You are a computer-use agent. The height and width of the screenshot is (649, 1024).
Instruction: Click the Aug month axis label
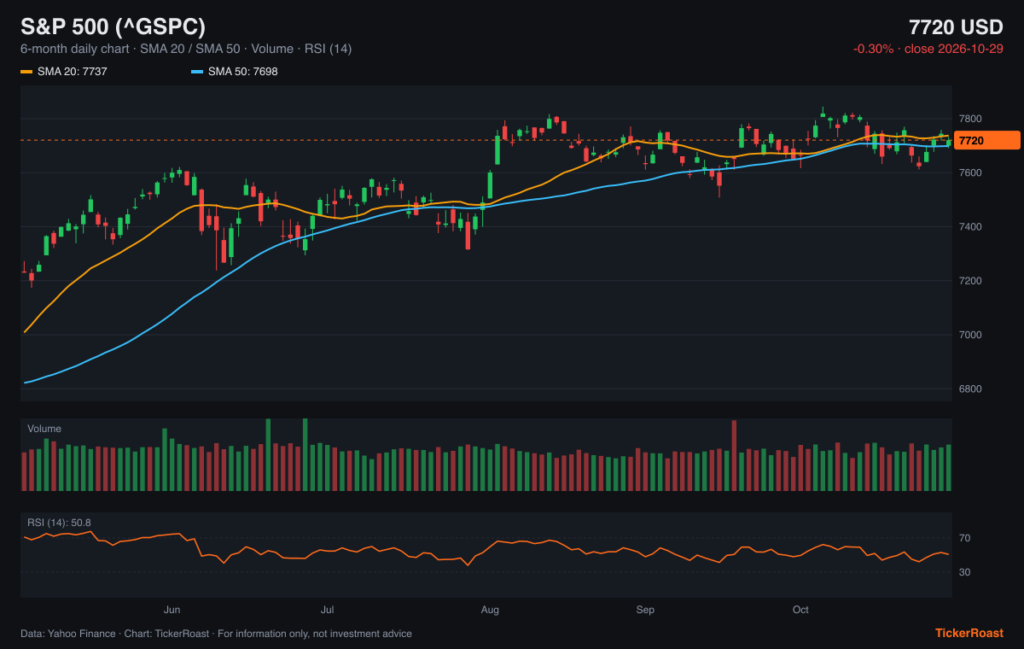pos(490,610)
